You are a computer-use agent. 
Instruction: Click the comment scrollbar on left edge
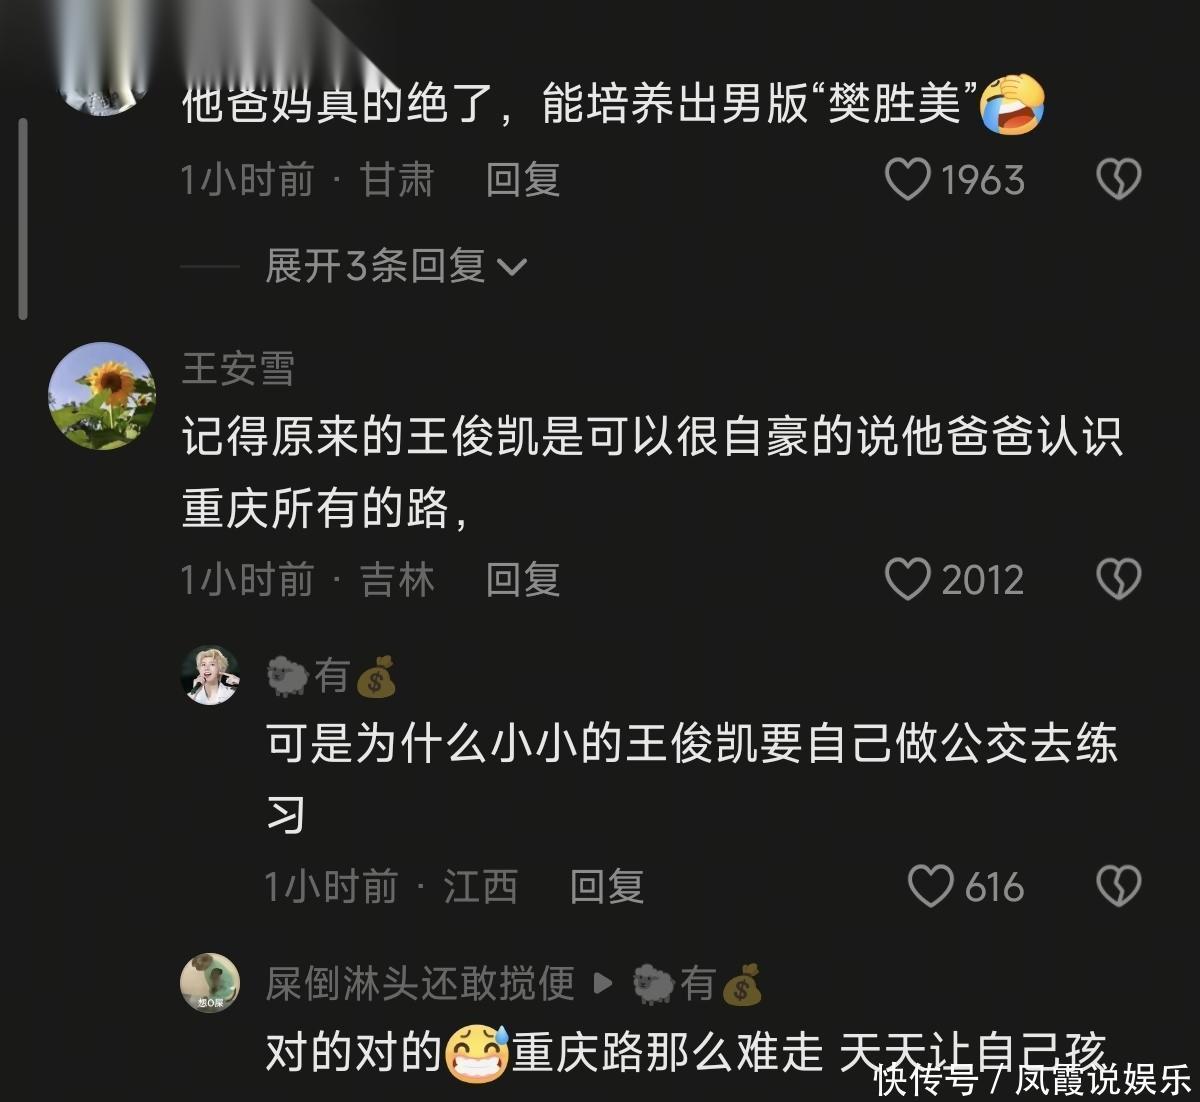23,218
